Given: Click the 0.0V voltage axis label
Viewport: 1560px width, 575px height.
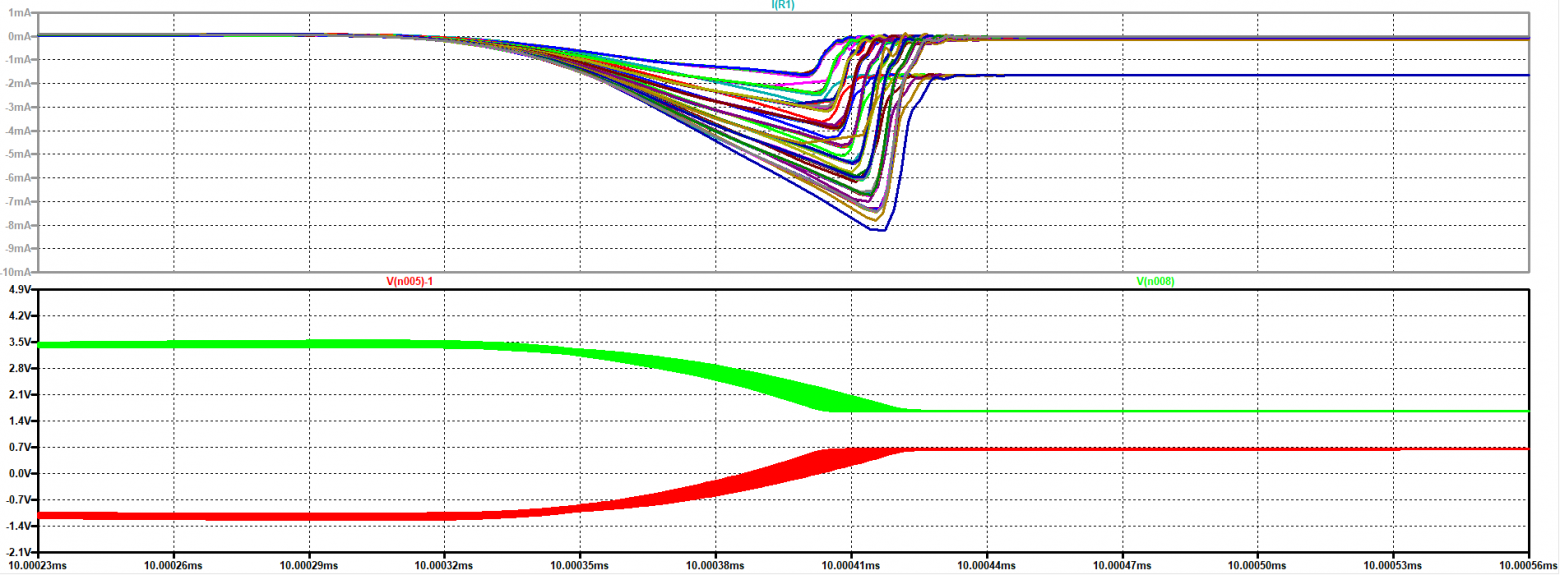Looking at the screenshot, I should pos(20,473).
